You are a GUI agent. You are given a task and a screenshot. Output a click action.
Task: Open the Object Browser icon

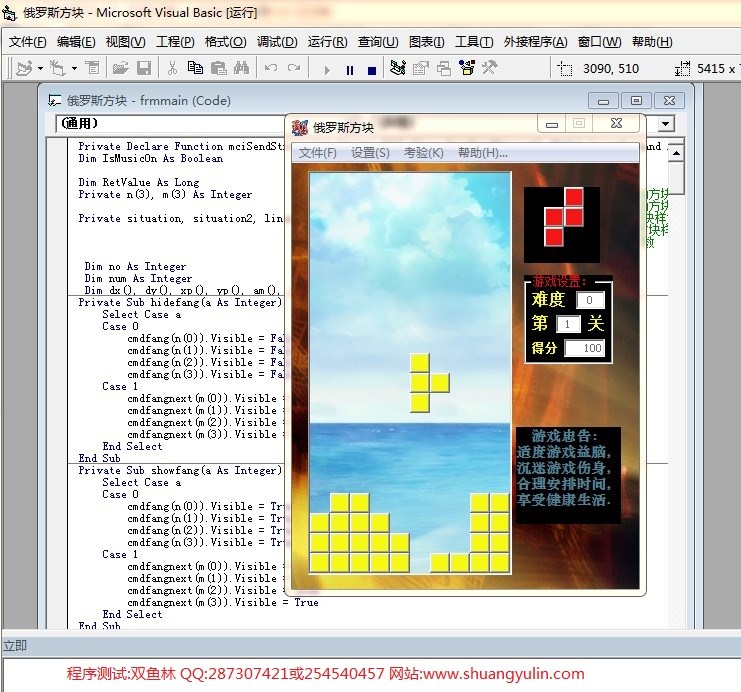(x=467, y=68)
